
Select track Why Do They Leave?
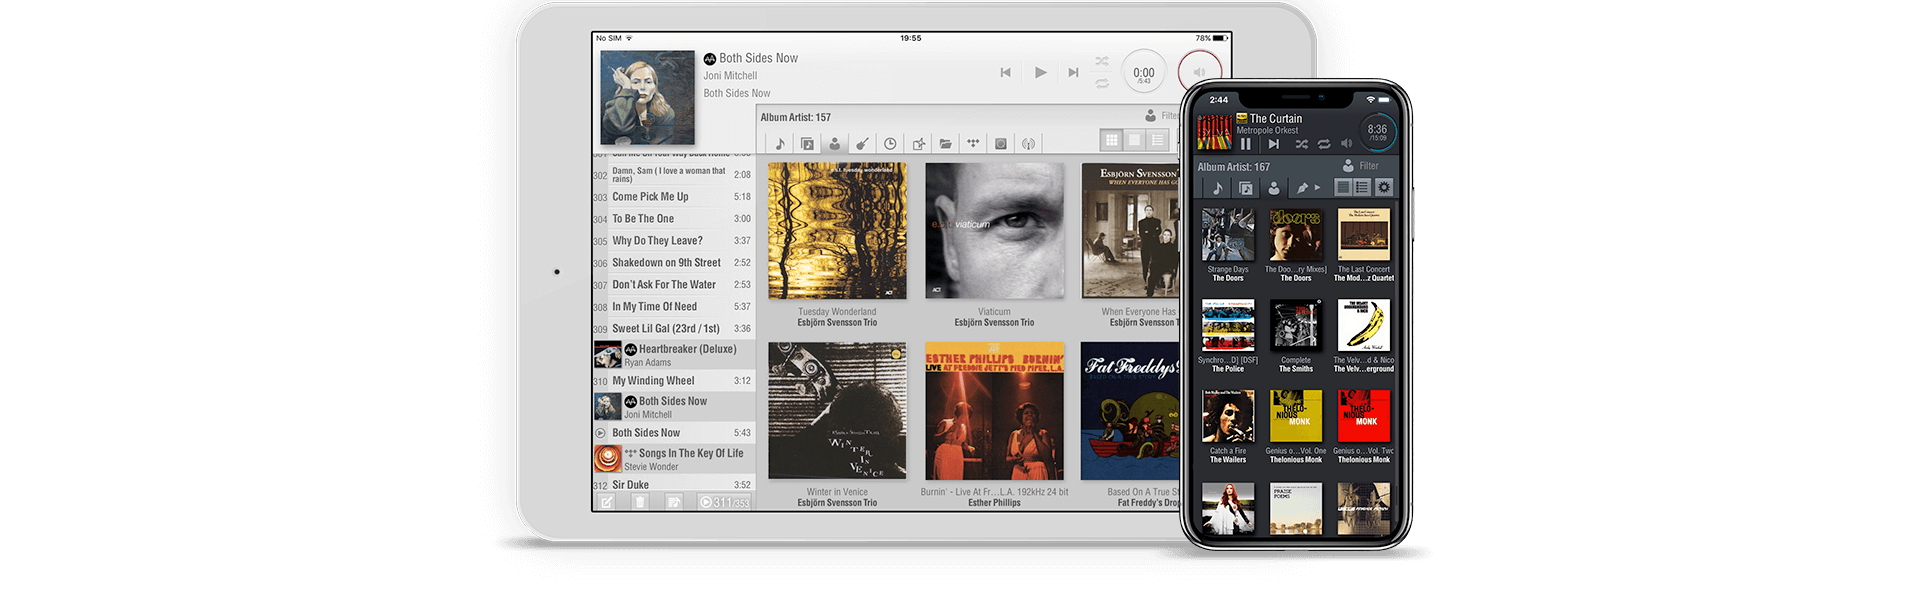(673, 241)
